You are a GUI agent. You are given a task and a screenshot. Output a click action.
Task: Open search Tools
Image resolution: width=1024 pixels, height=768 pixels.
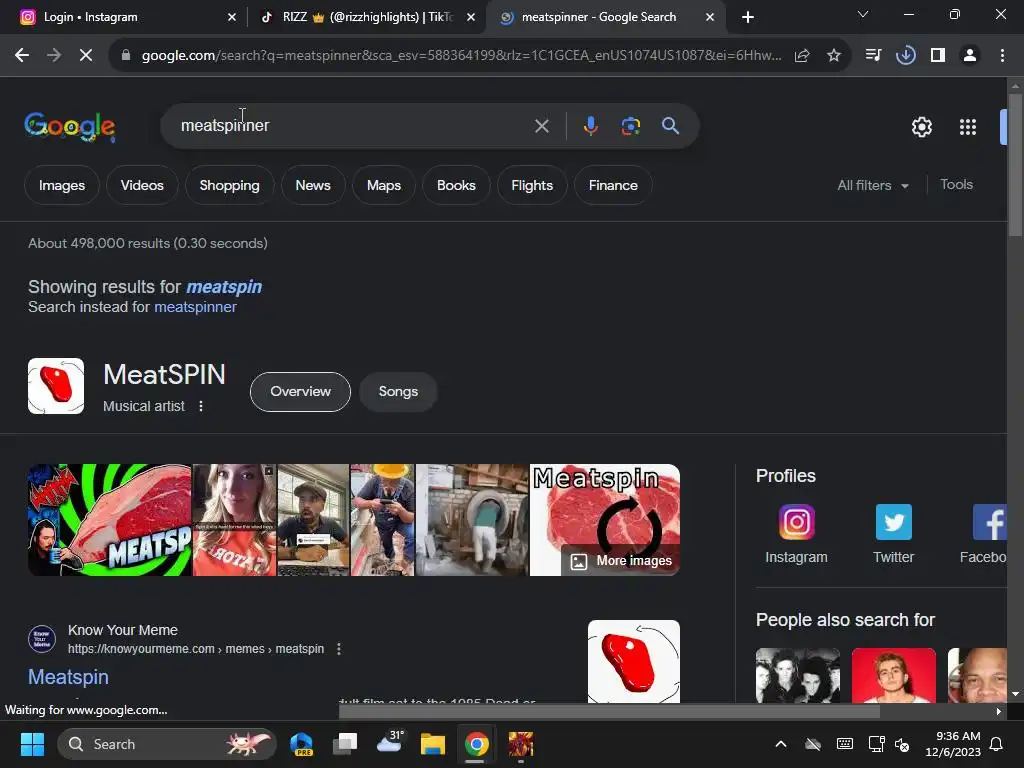pyautogui.click(x=956, y=185)
